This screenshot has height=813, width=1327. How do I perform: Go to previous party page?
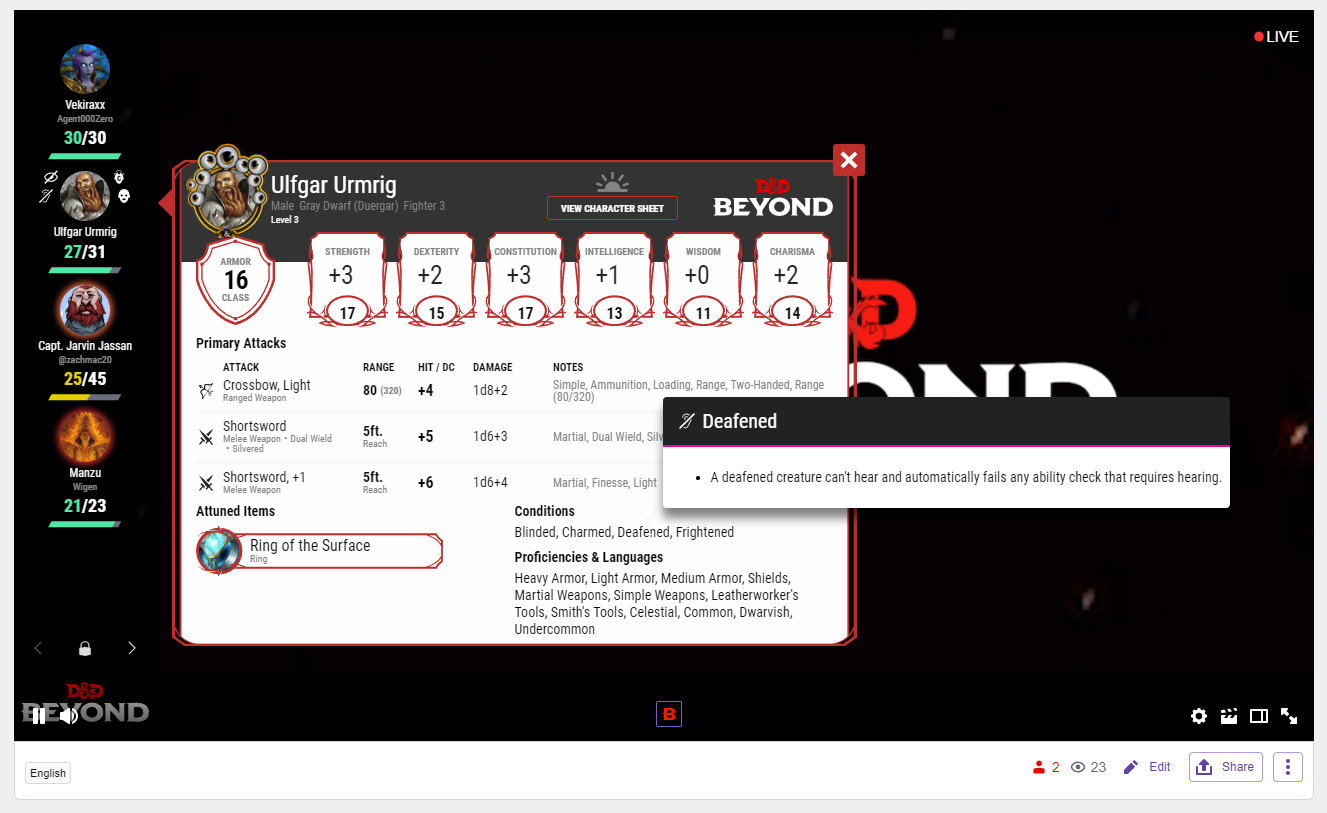click(38, 648)
